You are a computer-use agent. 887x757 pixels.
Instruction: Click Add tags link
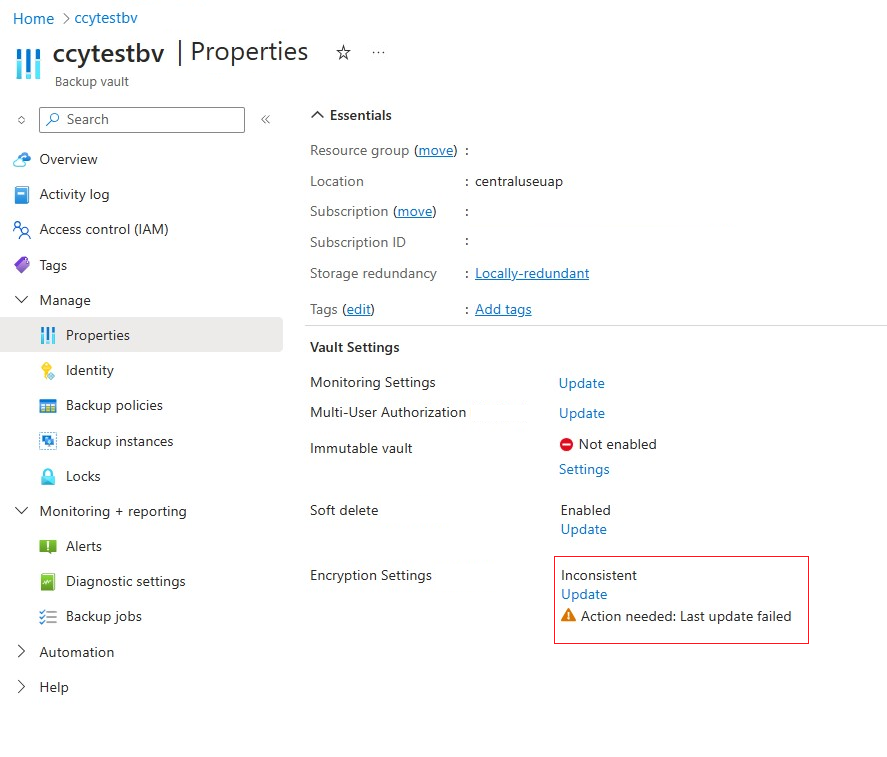tap(503, 309)
